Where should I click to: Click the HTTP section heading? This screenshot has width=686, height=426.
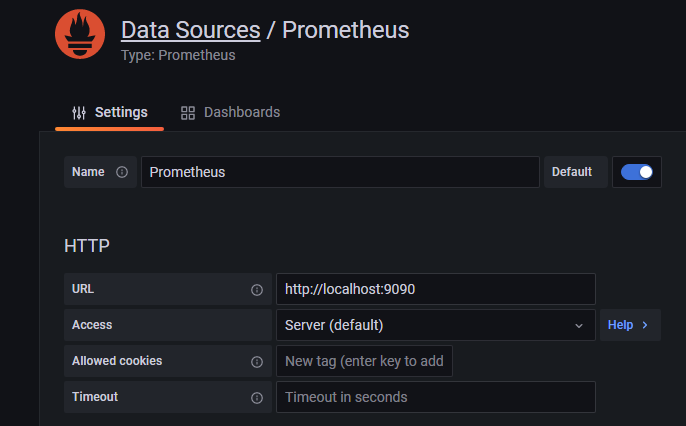pyautogui.click(x=87, y=245)
